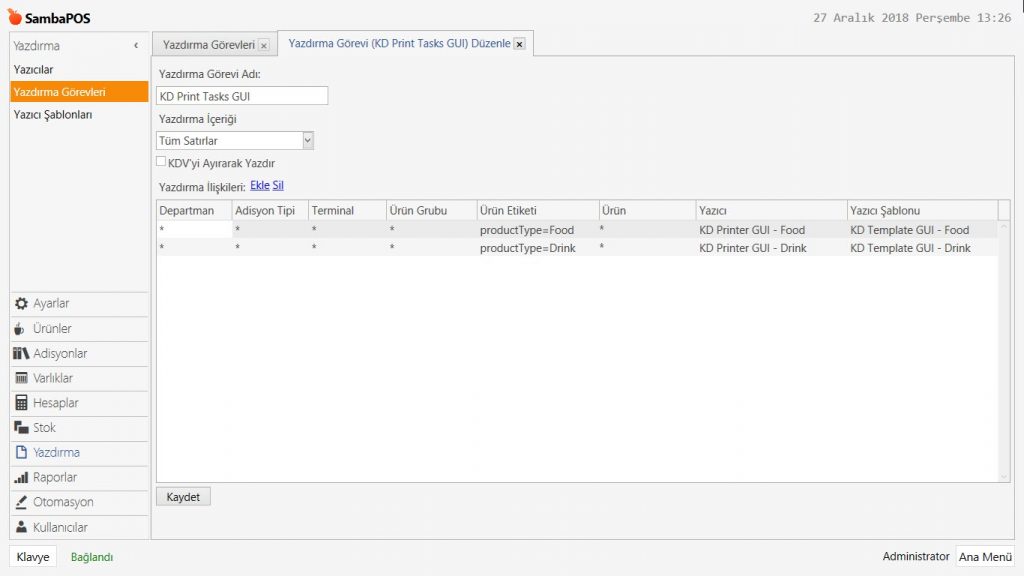The width and height of the screenshot is (1024, 576).
Task: Switch to the Yazdırma Görevleri tab
Action: (x=208, y=45)
